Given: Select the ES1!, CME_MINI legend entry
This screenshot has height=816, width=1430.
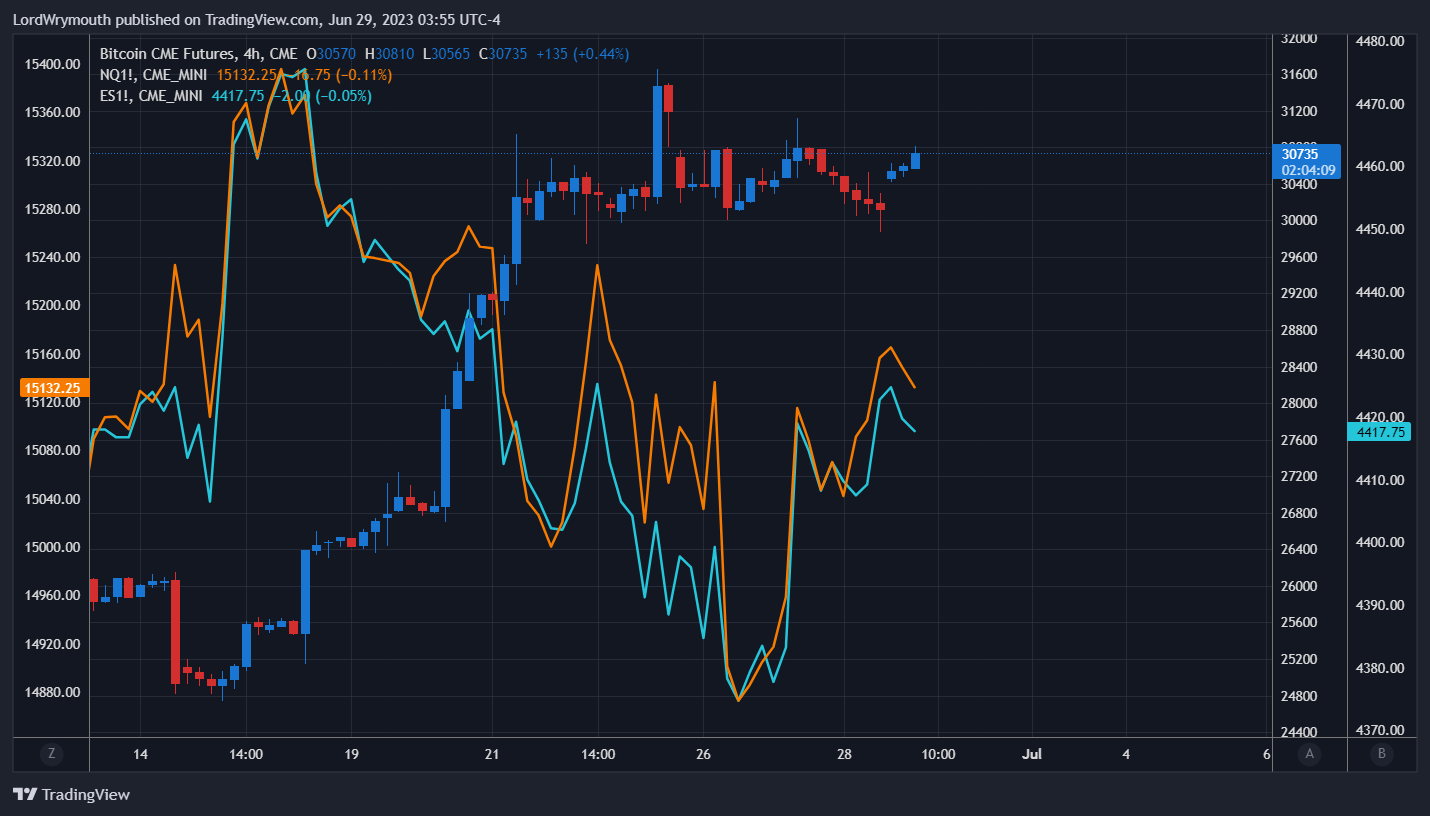Looking at the screenshot, I should click(x=151, y=96).
